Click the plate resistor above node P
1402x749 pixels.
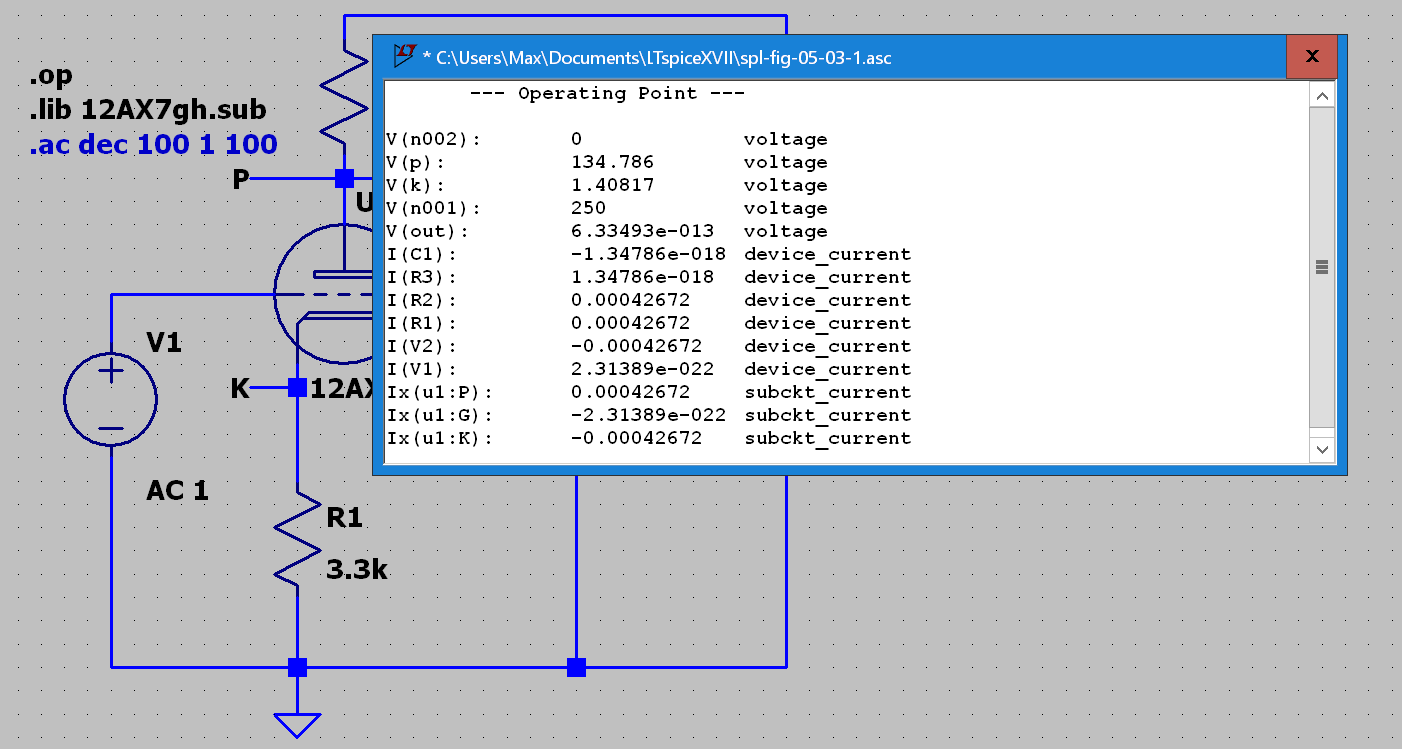tap(344, 100)
